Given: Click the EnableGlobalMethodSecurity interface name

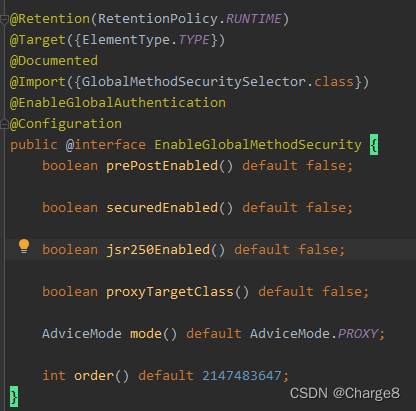Looking at the screenshot, I should pos(258,145).
